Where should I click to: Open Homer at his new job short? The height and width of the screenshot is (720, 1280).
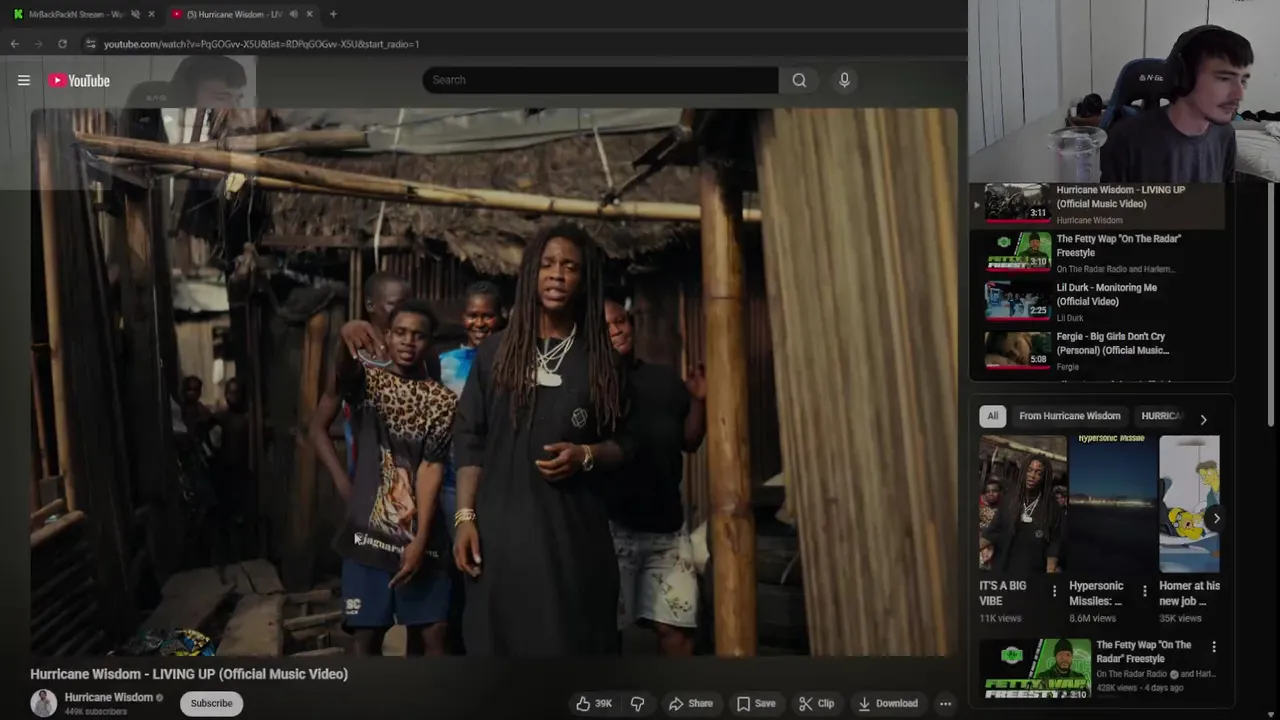click(x=1189, y=504)
